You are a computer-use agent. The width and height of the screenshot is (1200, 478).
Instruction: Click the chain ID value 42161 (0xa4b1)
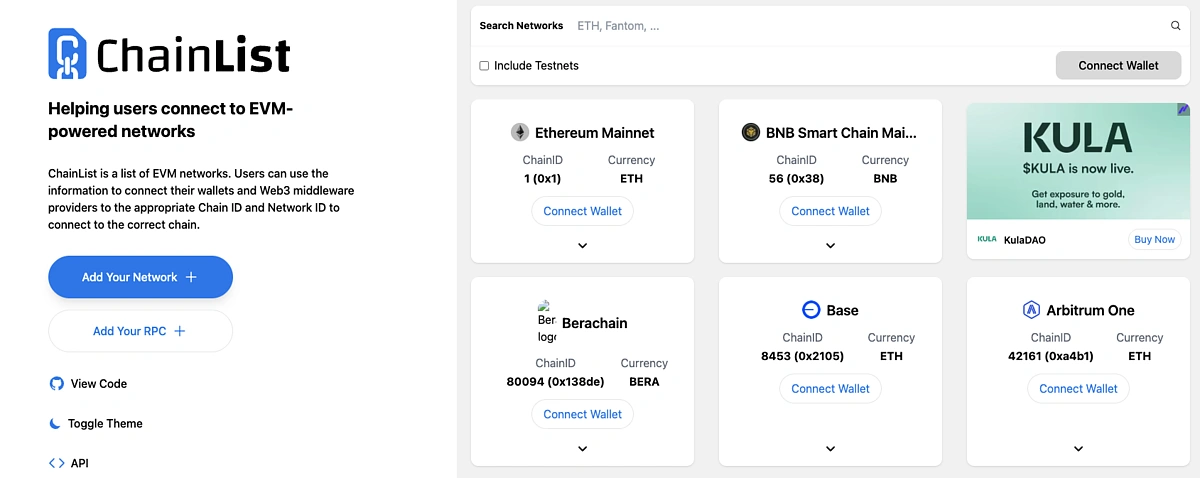pos(1051,356)
